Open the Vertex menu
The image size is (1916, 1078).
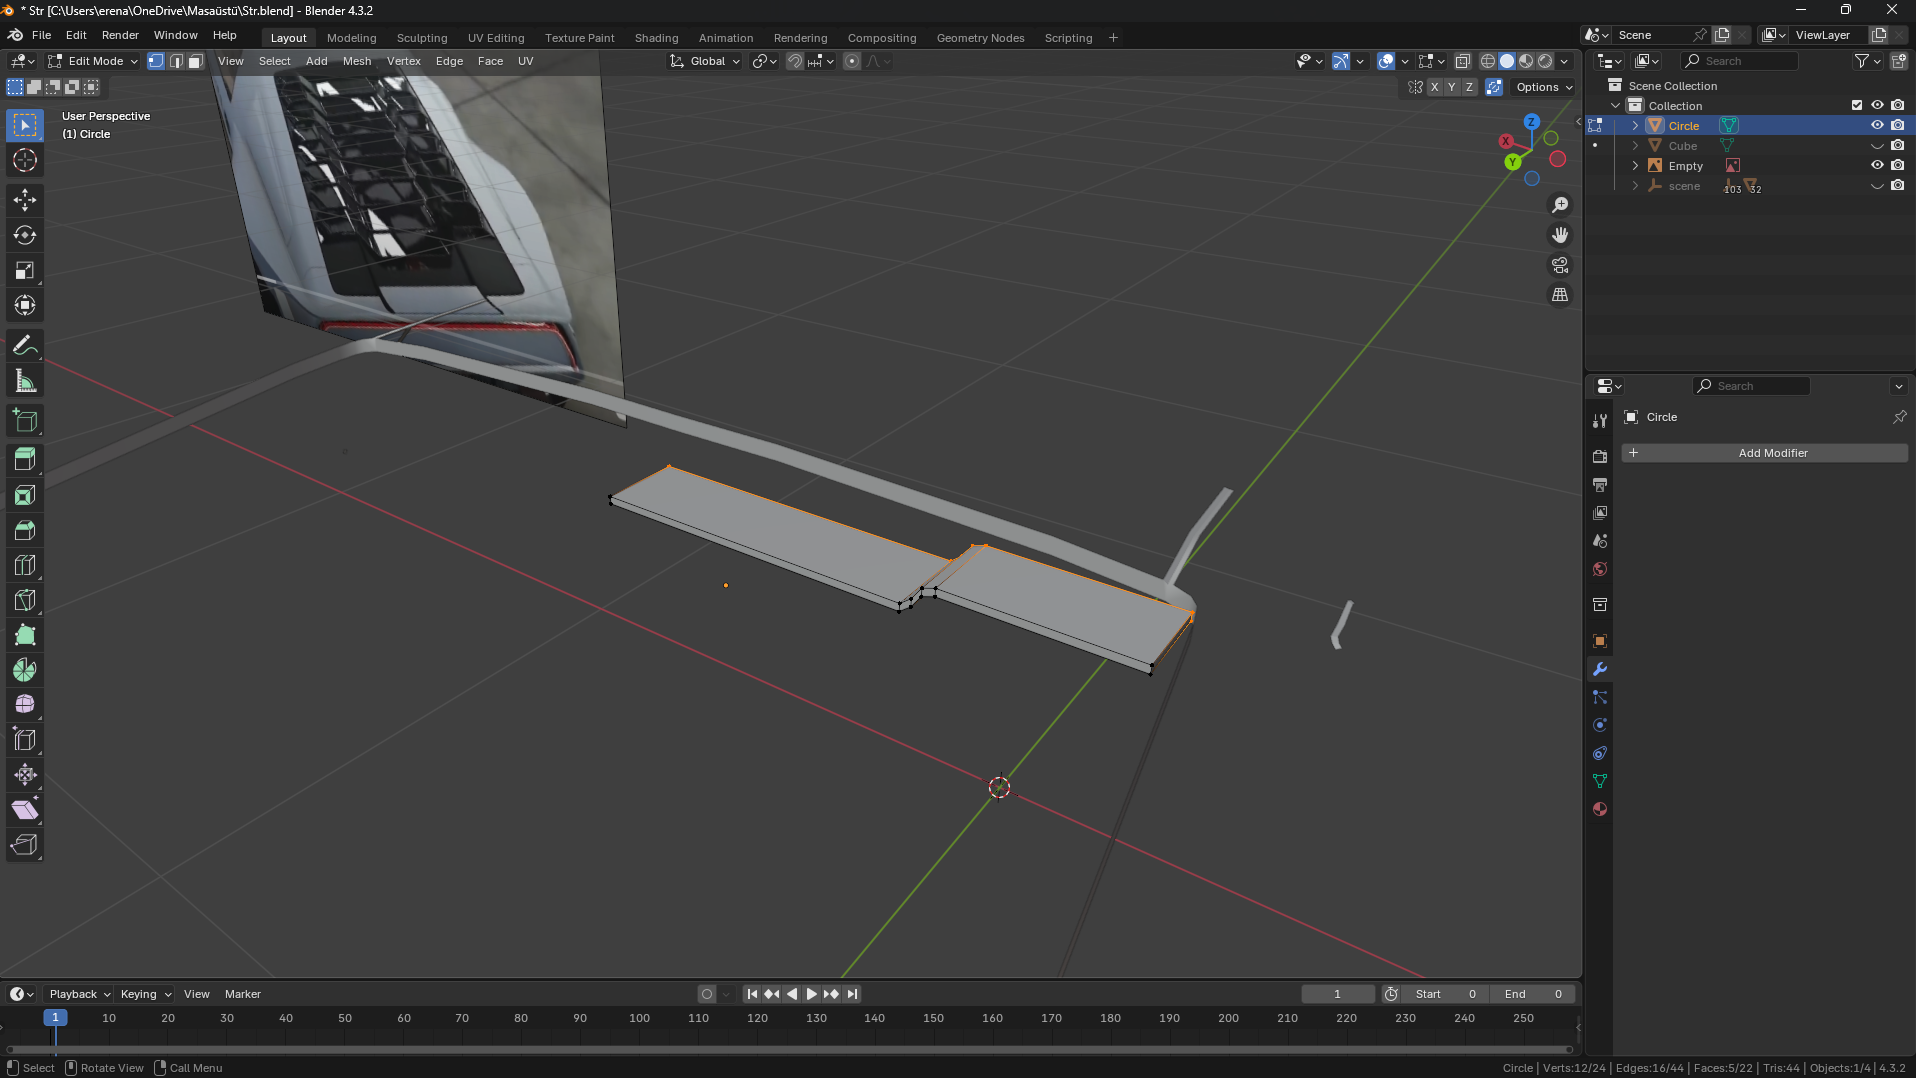click(404, 61)
